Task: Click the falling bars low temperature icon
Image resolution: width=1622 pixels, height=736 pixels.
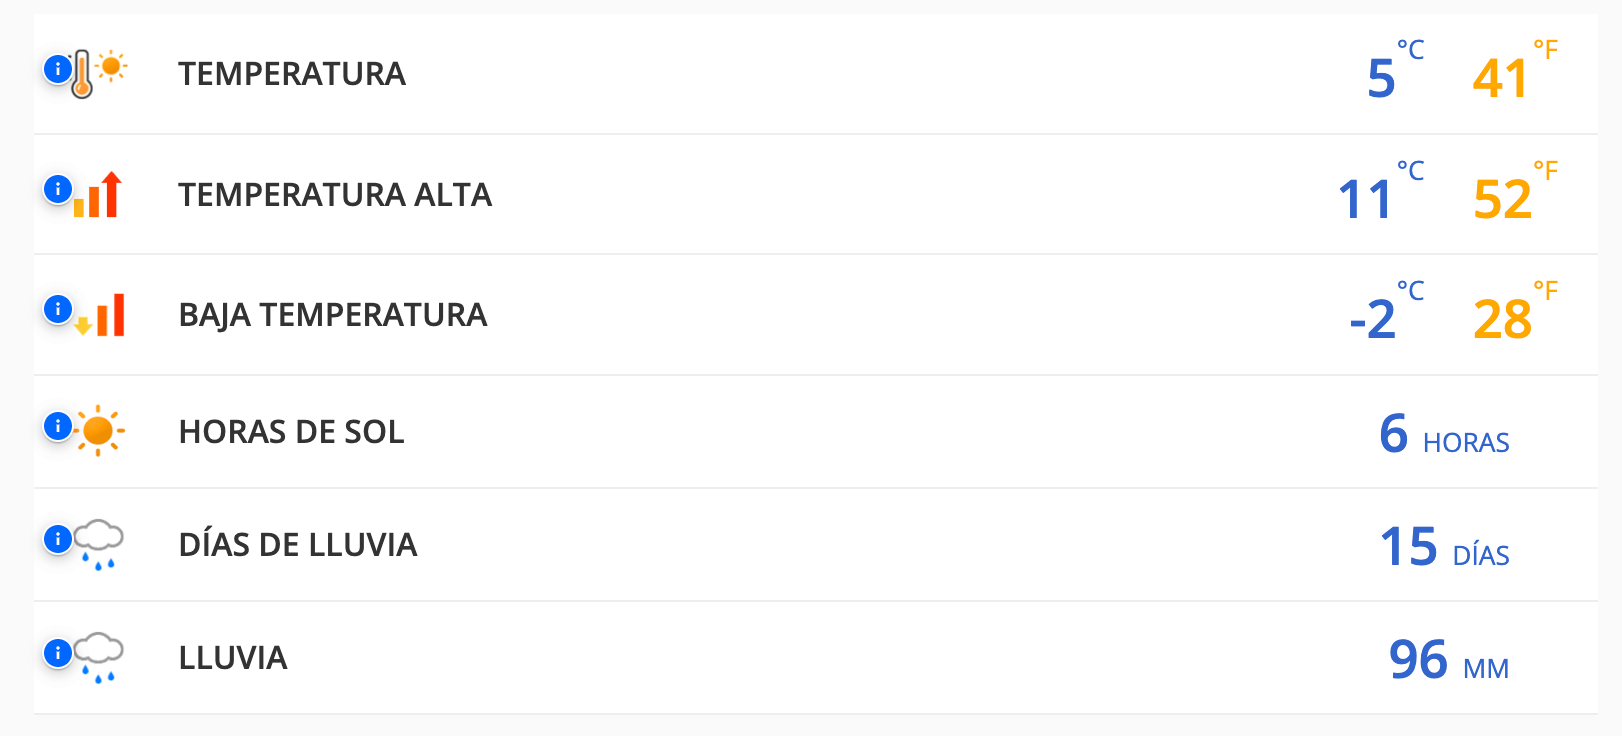Action: [x=102, y=315]
